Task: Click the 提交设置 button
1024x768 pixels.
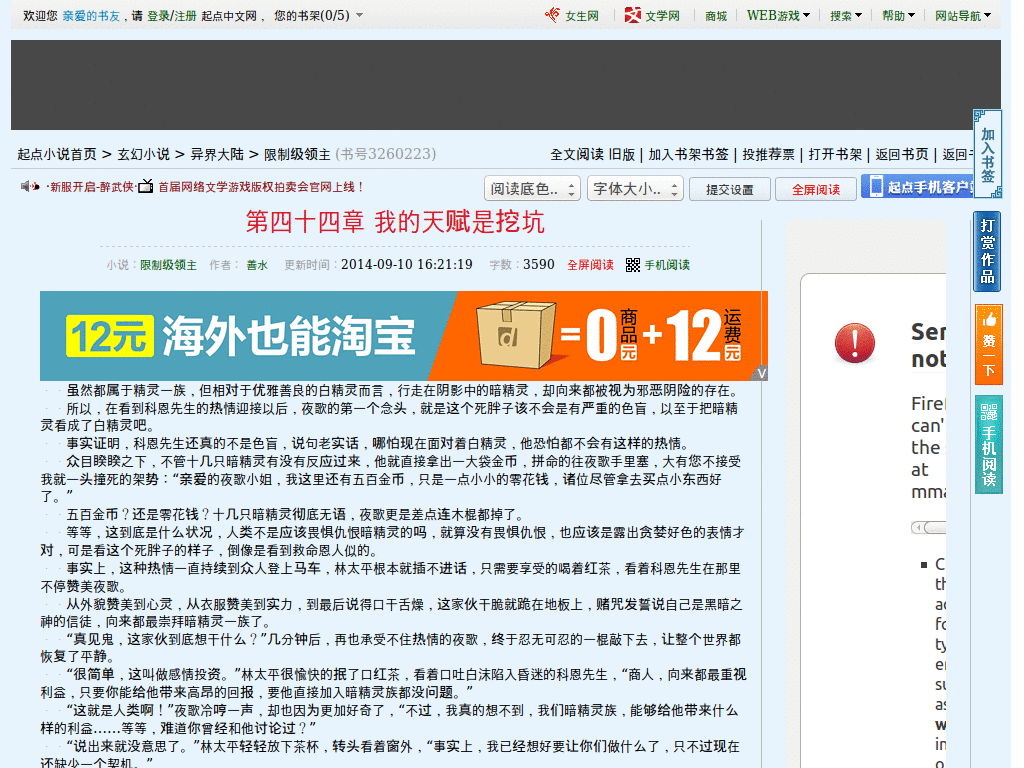Action: pos(729,186)
